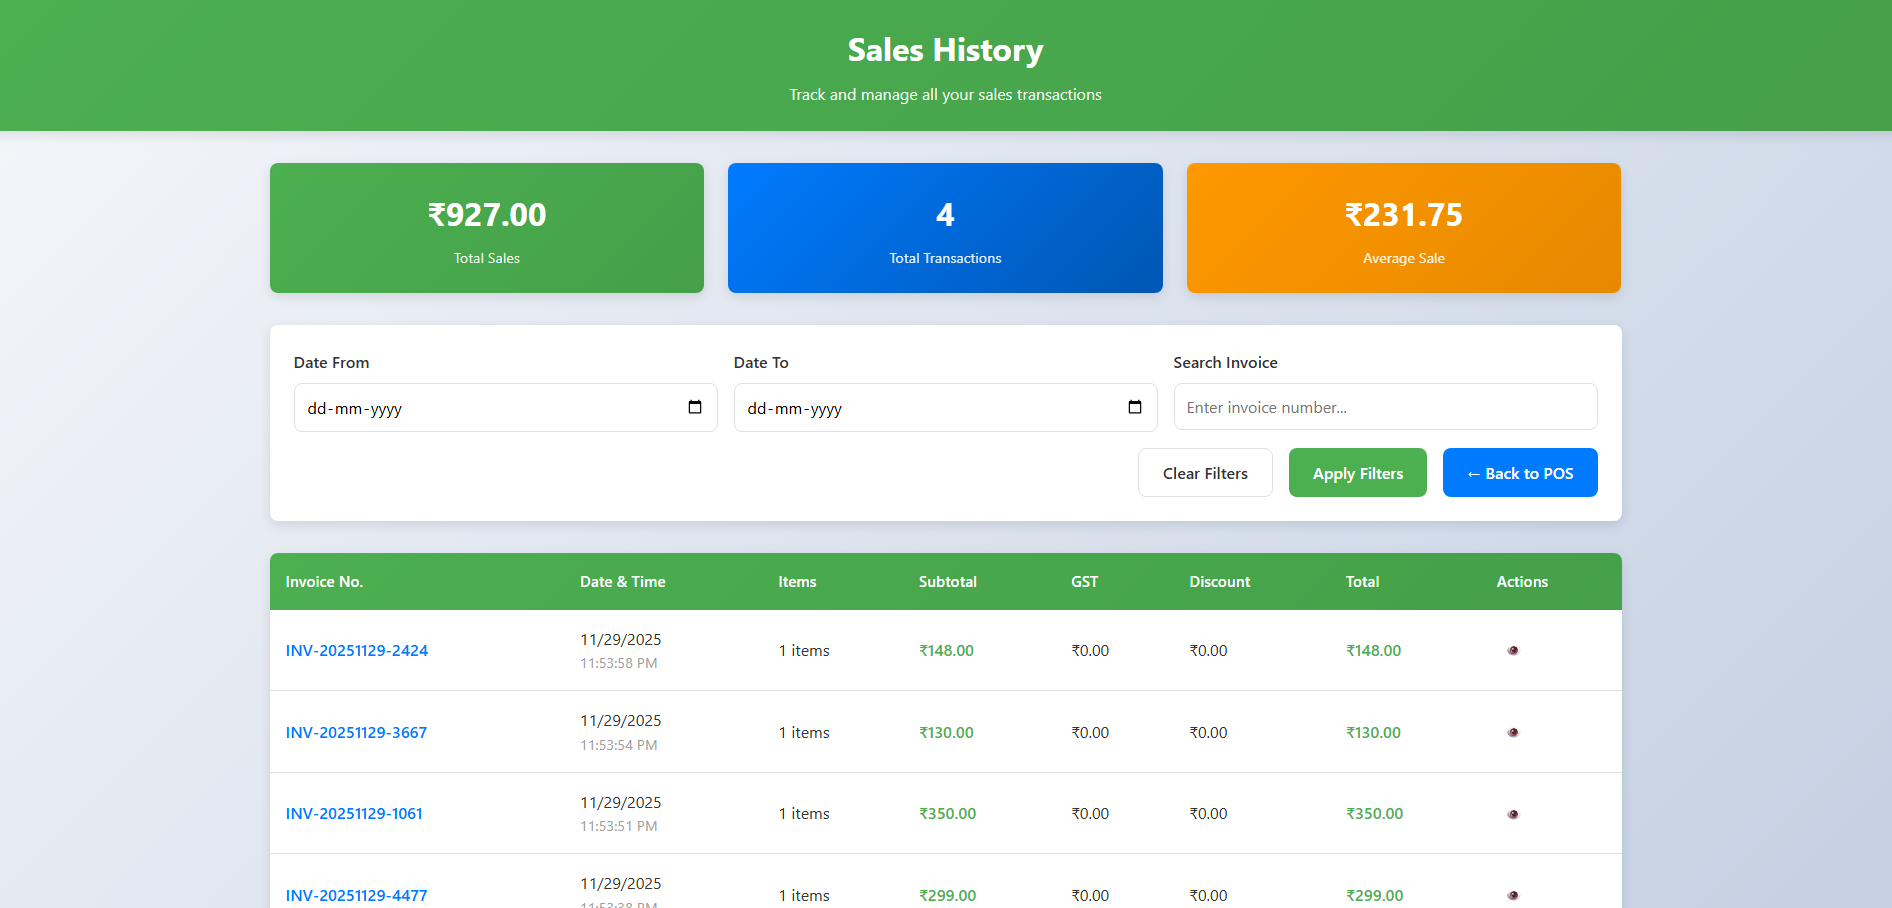Go back using Back to POS button
The width and height of the screenshot is (1892, 908).
coord(1519,473)
